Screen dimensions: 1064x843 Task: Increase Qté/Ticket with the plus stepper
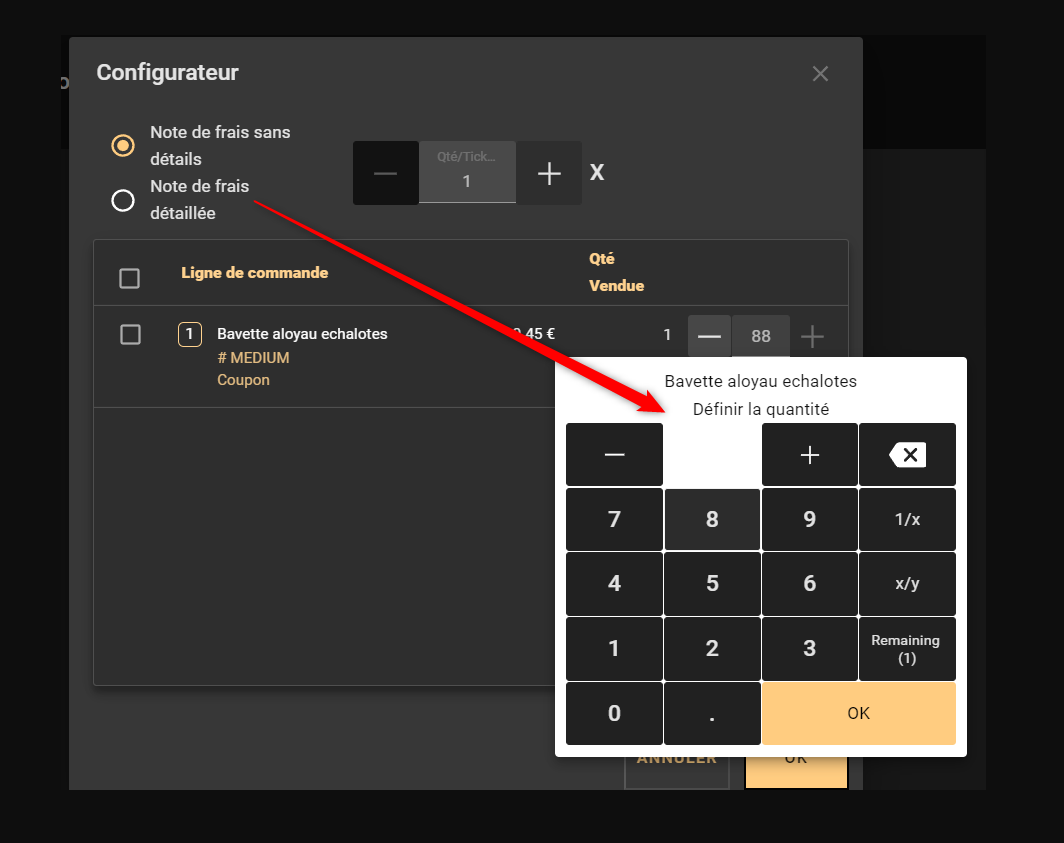[549, 173]
